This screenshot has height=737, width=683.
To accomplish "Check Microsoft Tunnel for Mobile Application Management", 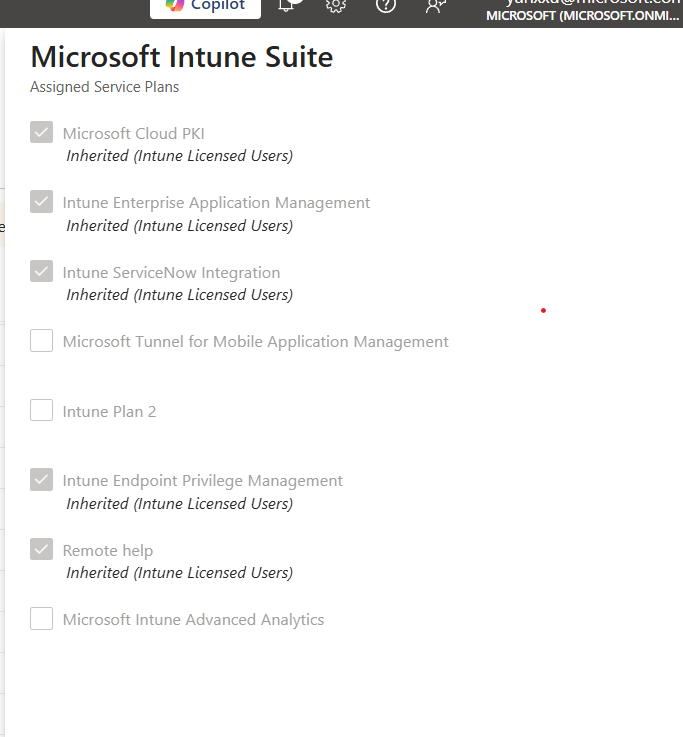I will tap(41, 340).
